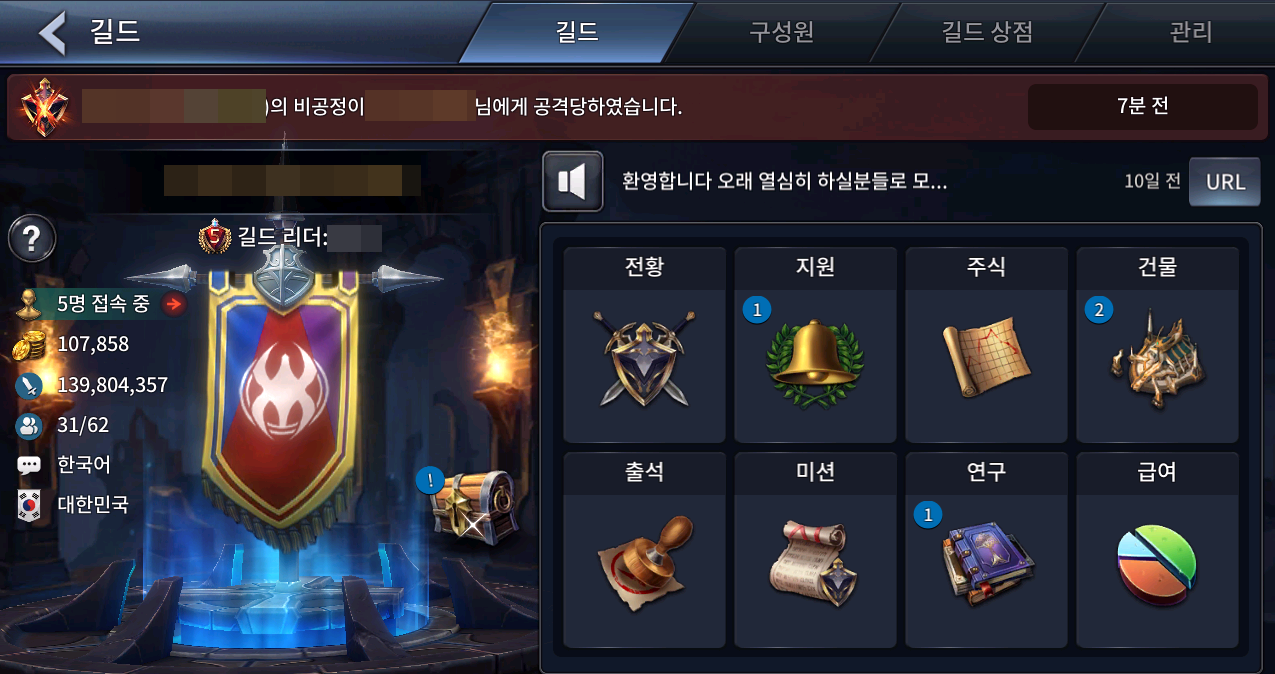1275x674 pixels.
Task: Click the URL button
Action: point(1225,182)
